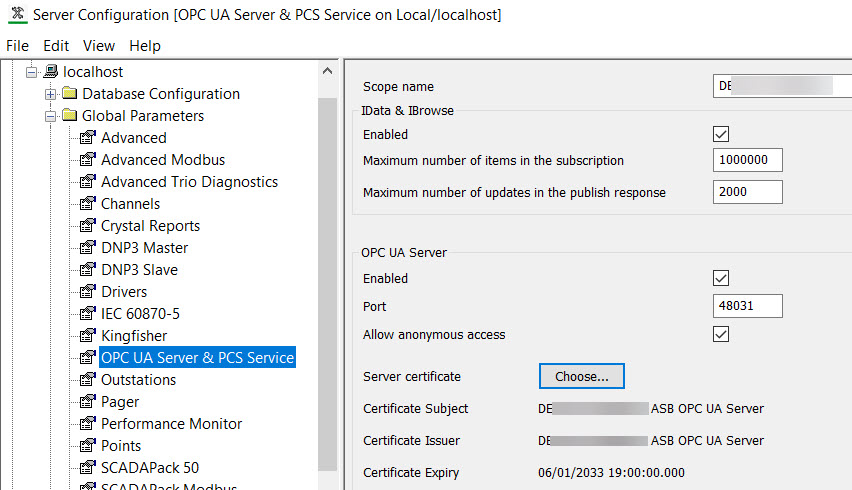852x490 pixels.
Task: Click the SCADAPack 50 settings icon
Action: (87, 467)
